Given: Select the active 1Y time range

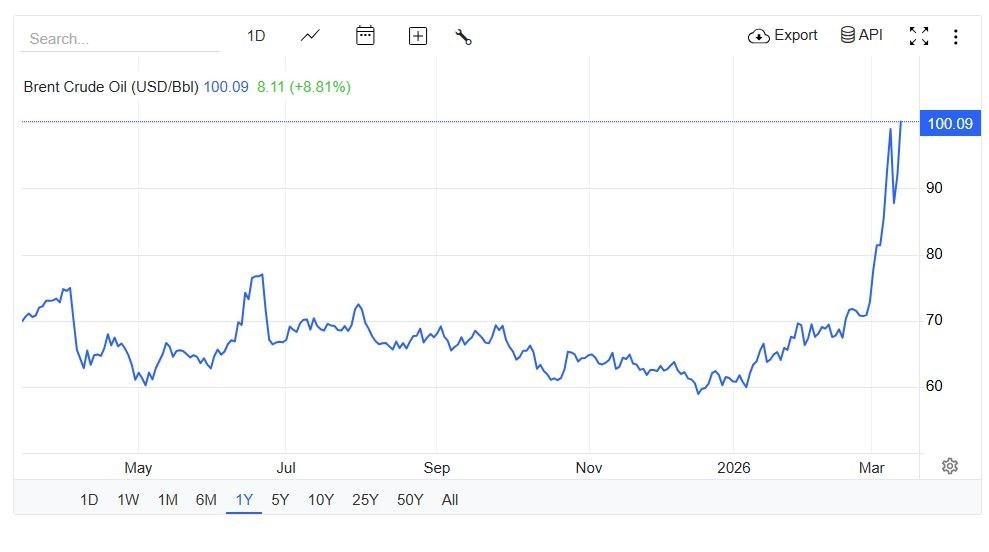Looking at the screenshot, I should click(244, 500).
